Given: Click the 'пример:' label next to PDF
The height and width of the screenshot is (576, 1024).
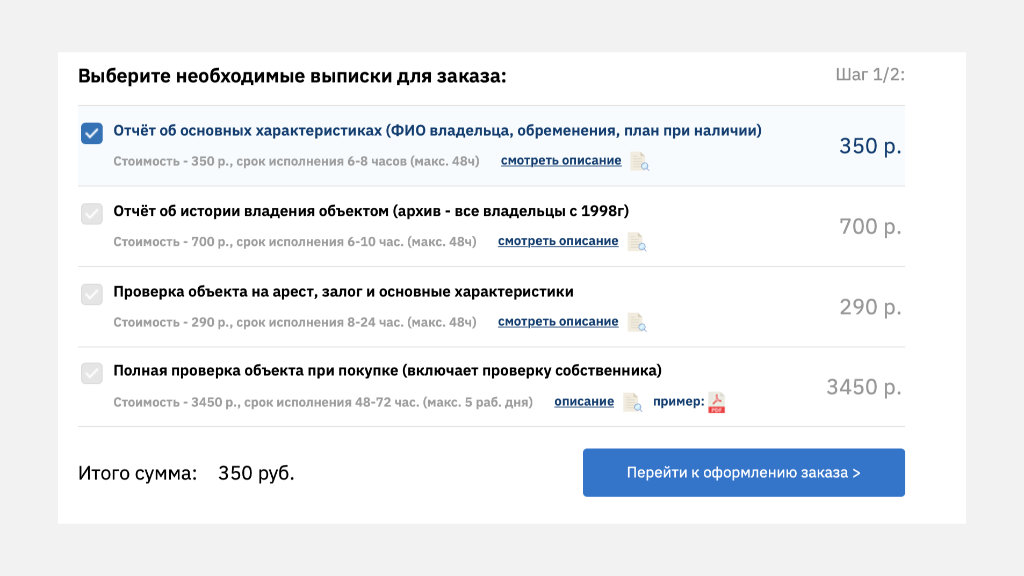Looking at the screenshot, I should pos(678,402).
